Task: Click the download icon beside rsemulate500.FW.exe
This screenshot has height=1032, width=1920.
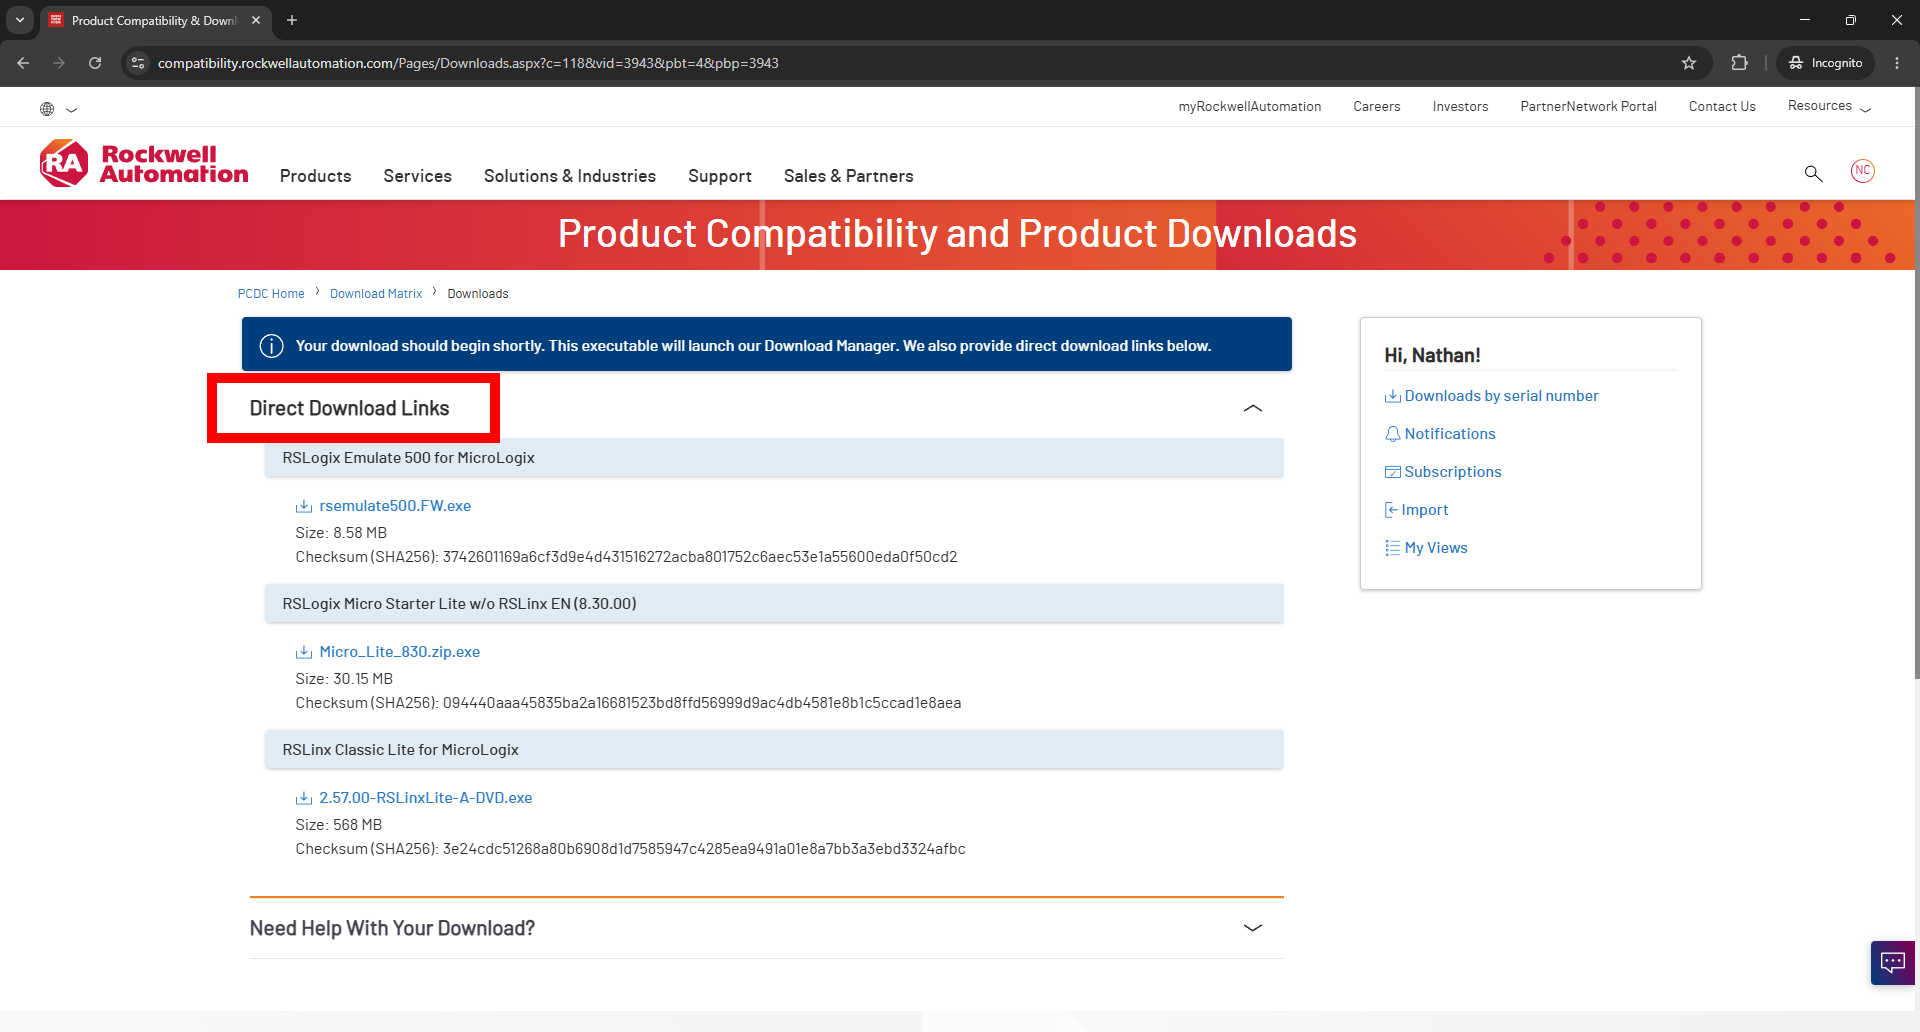Action: (304, 506)
